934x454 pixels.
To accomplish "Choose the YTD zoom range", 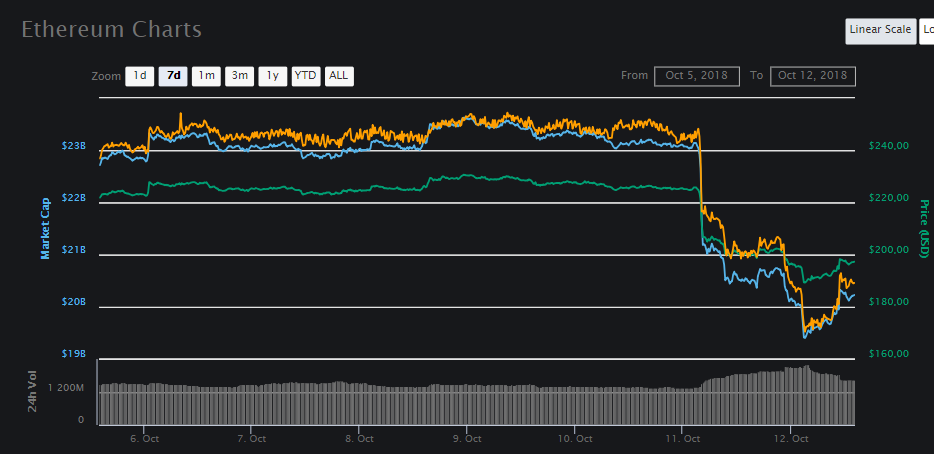I will coord(306,76).
